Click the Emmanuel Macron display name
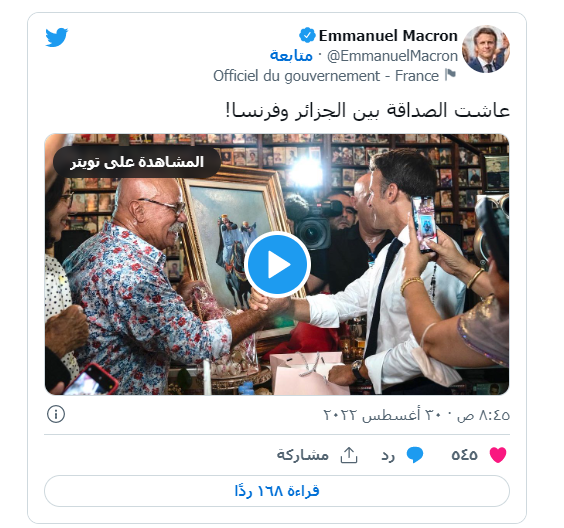The image size is (564, 528). [x=388, y=36]
